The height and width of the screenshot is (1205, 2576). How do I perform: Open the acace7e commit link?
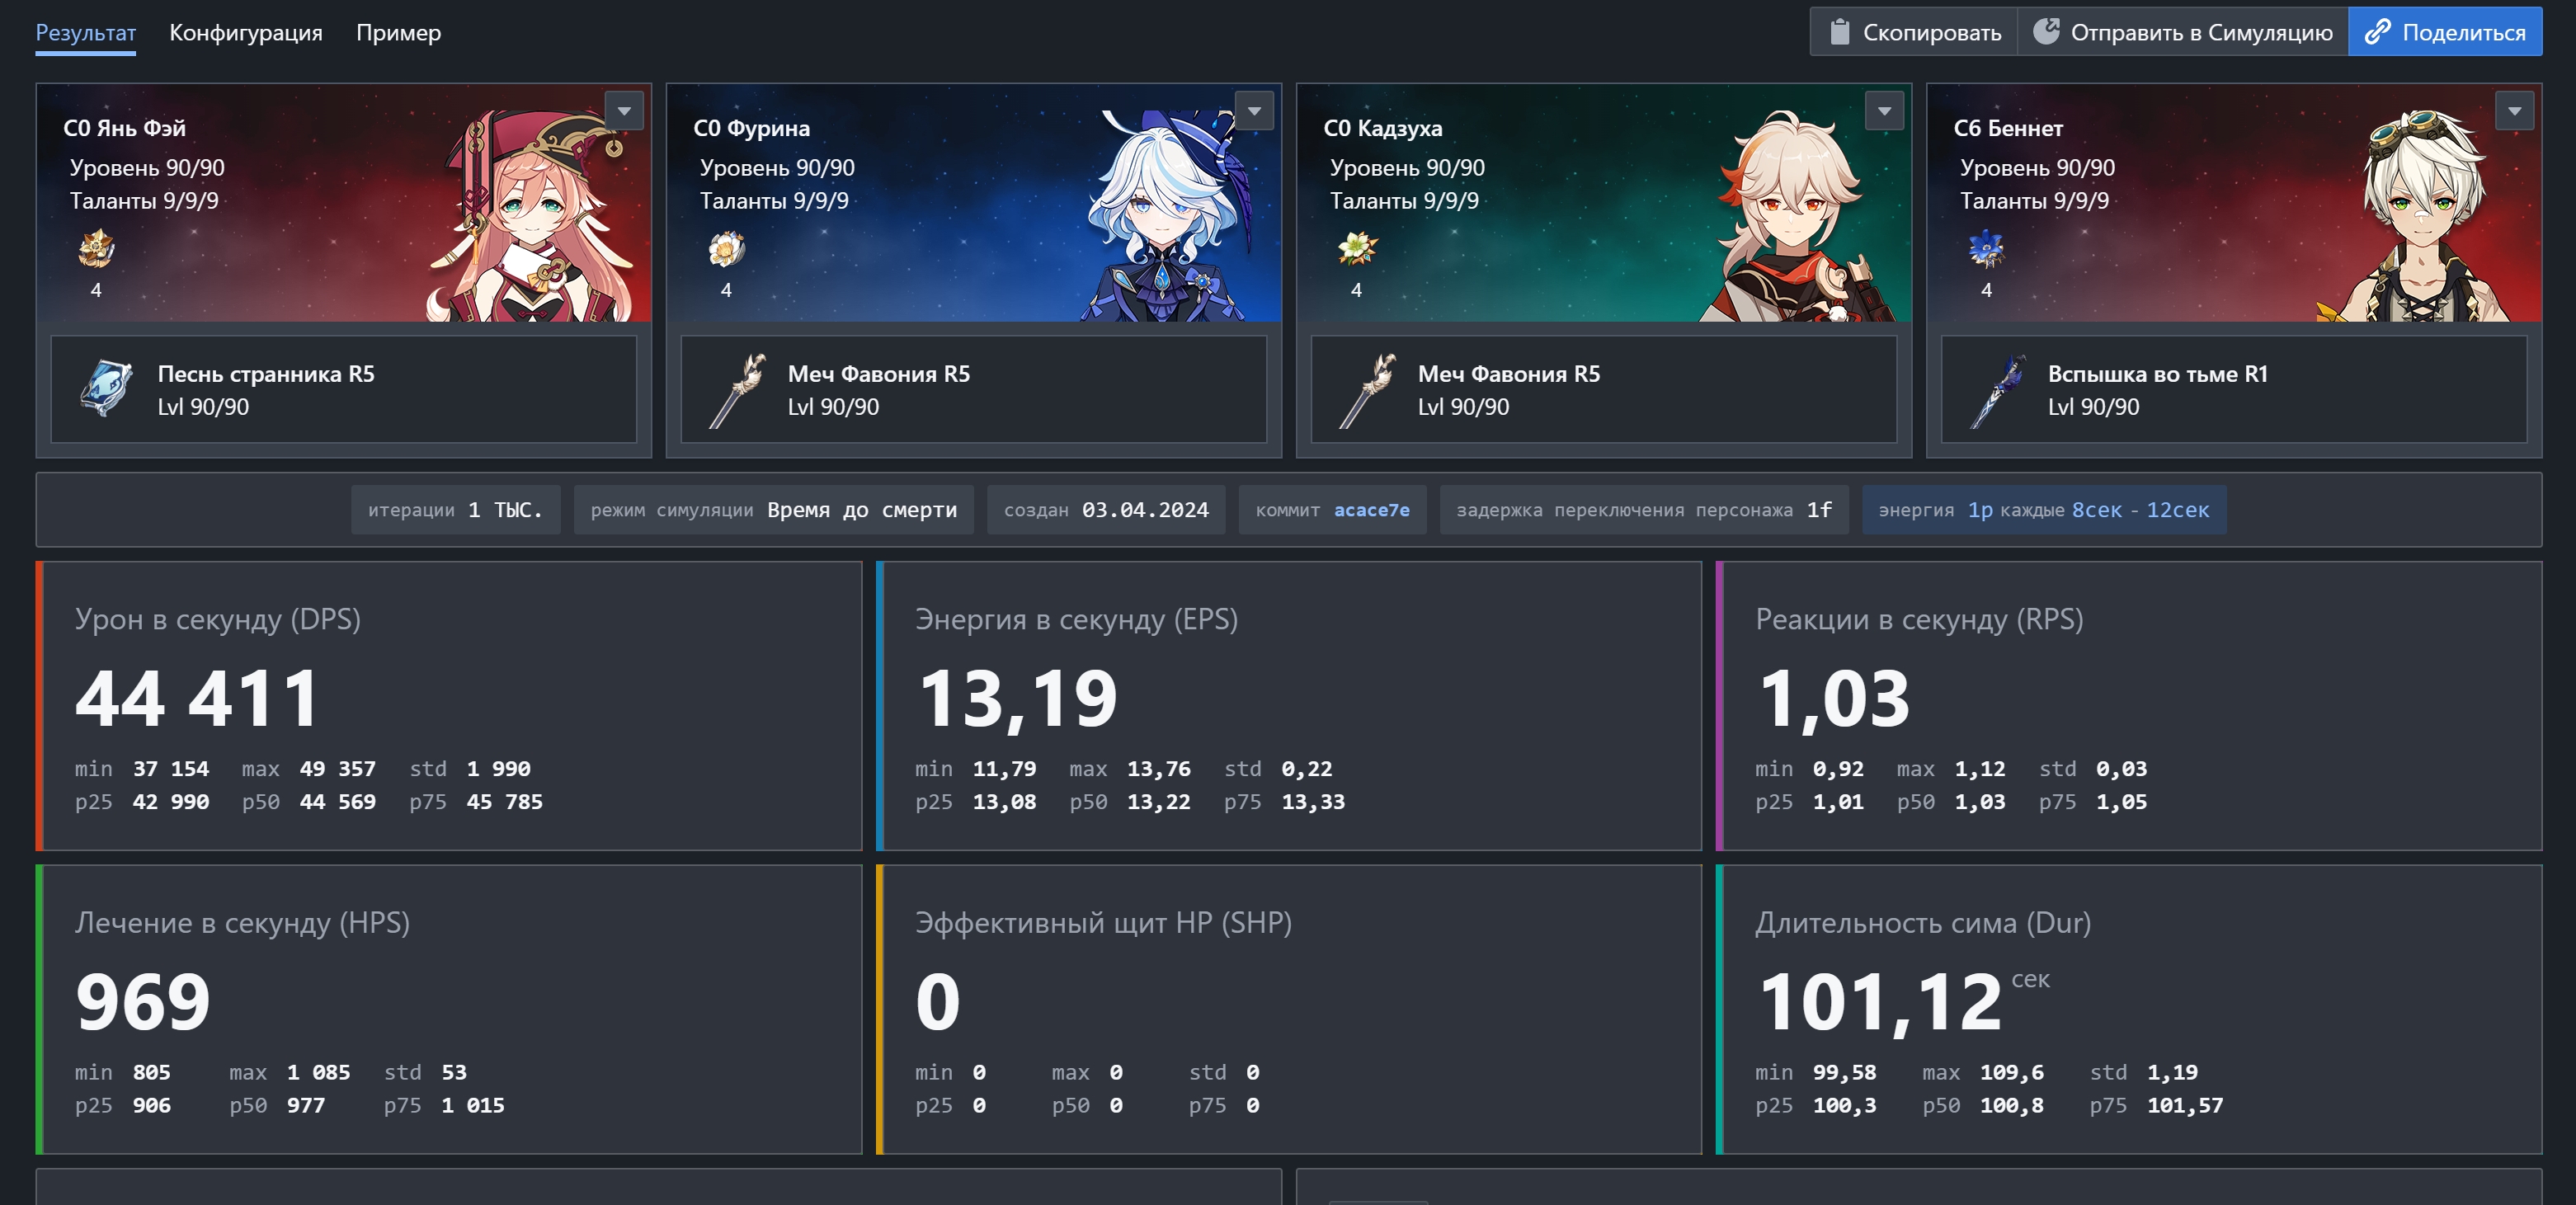[x=1371, y=510]
